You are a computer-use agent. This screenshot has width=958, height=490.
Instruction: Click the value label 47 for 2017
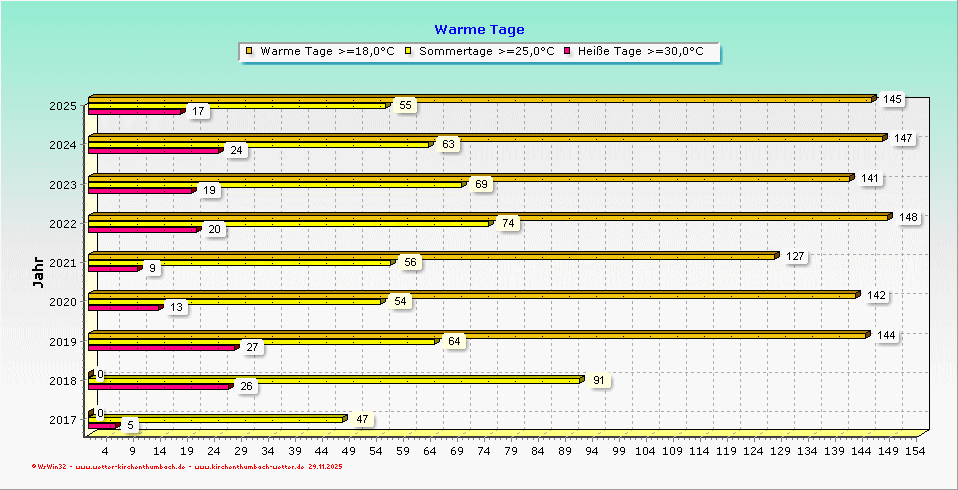coord(362,419)
